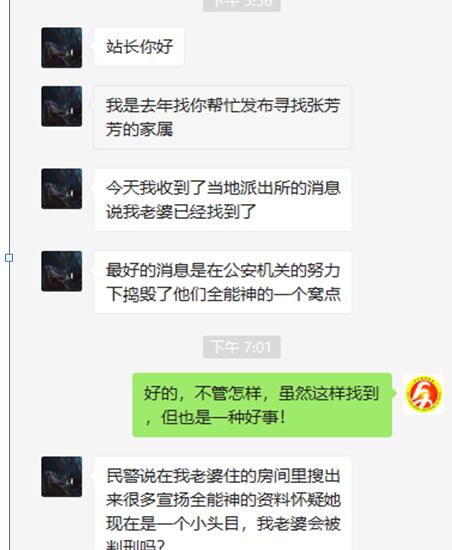
Task: Click the message about finding 张芳芳's family
Action: click(x=223, y=117)
